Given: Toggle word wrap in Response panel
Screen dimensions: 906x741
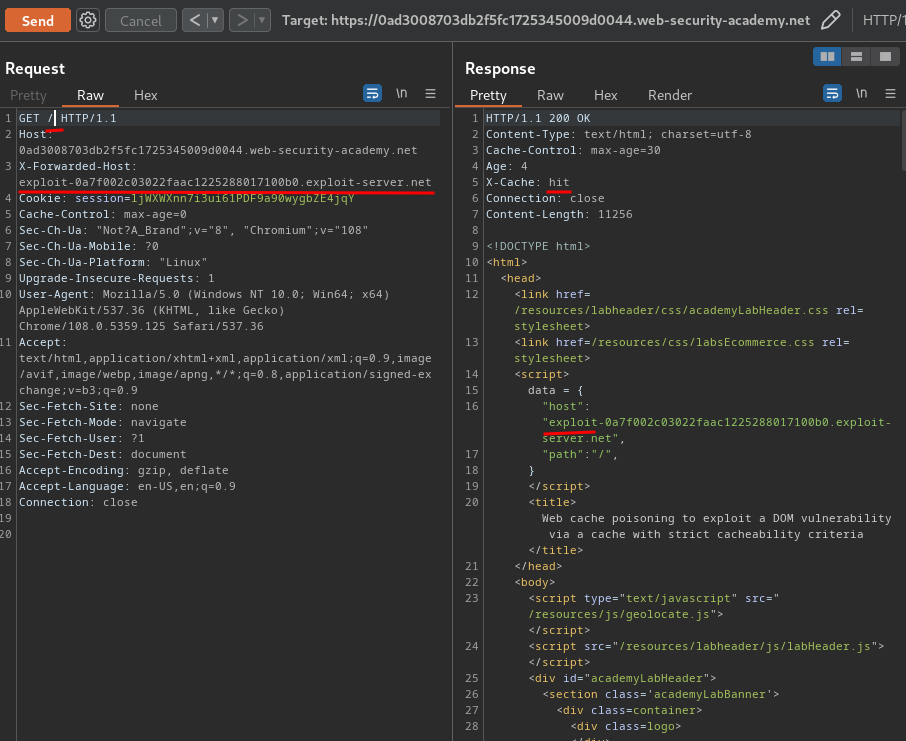Looking at the screenshot, I should 832,93.
